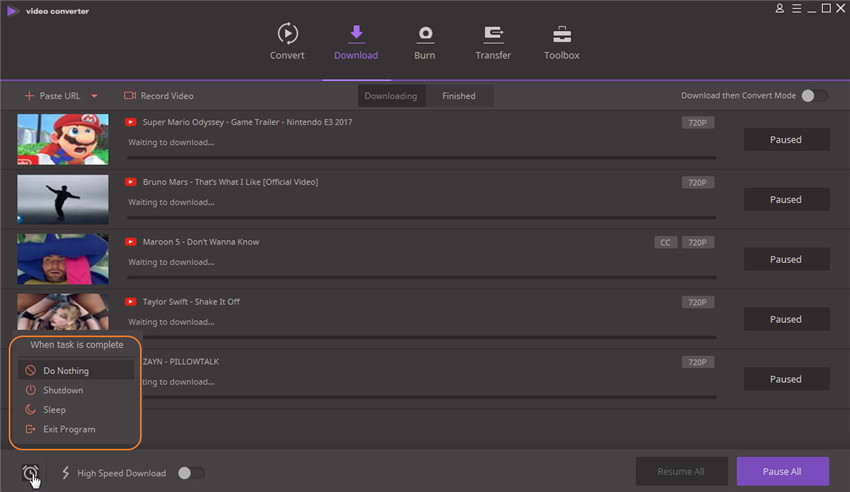Toggle Download then Convert Mode switch
This screenshot has height=492, width=850.
(x=814, y=96)
